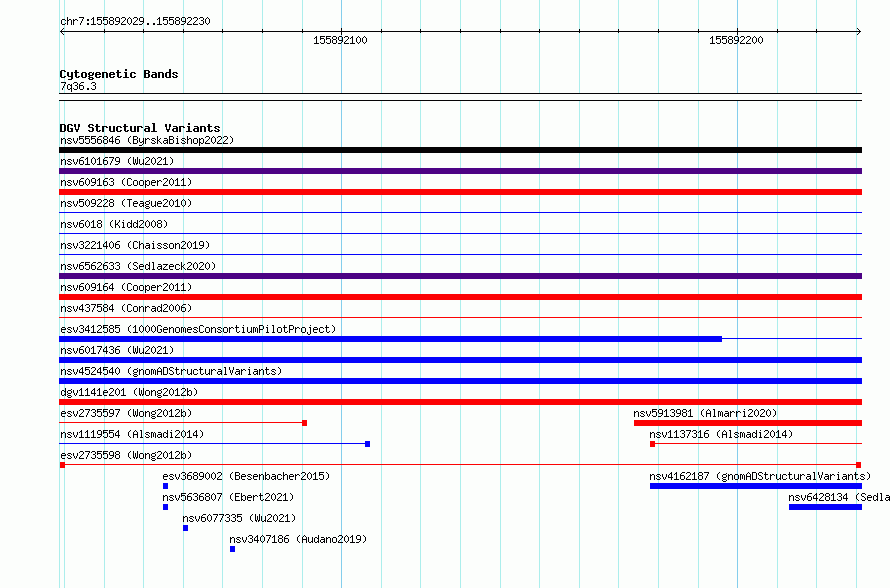Click the right arrow on the ruler

[x=859, y=31]
